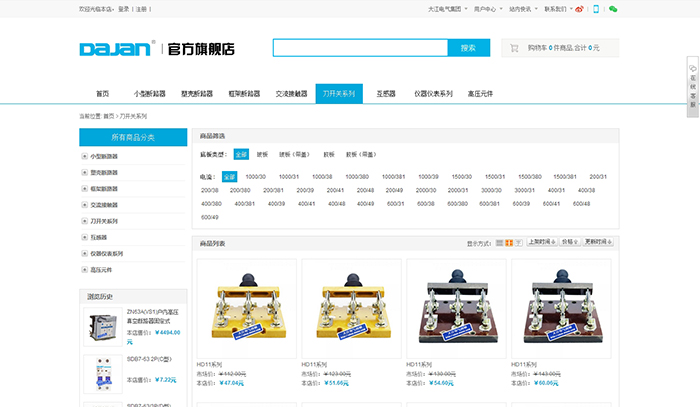This screenshot has width=700, height=407.
Task: Filter current by 600/48
Action: coord(581,204)
